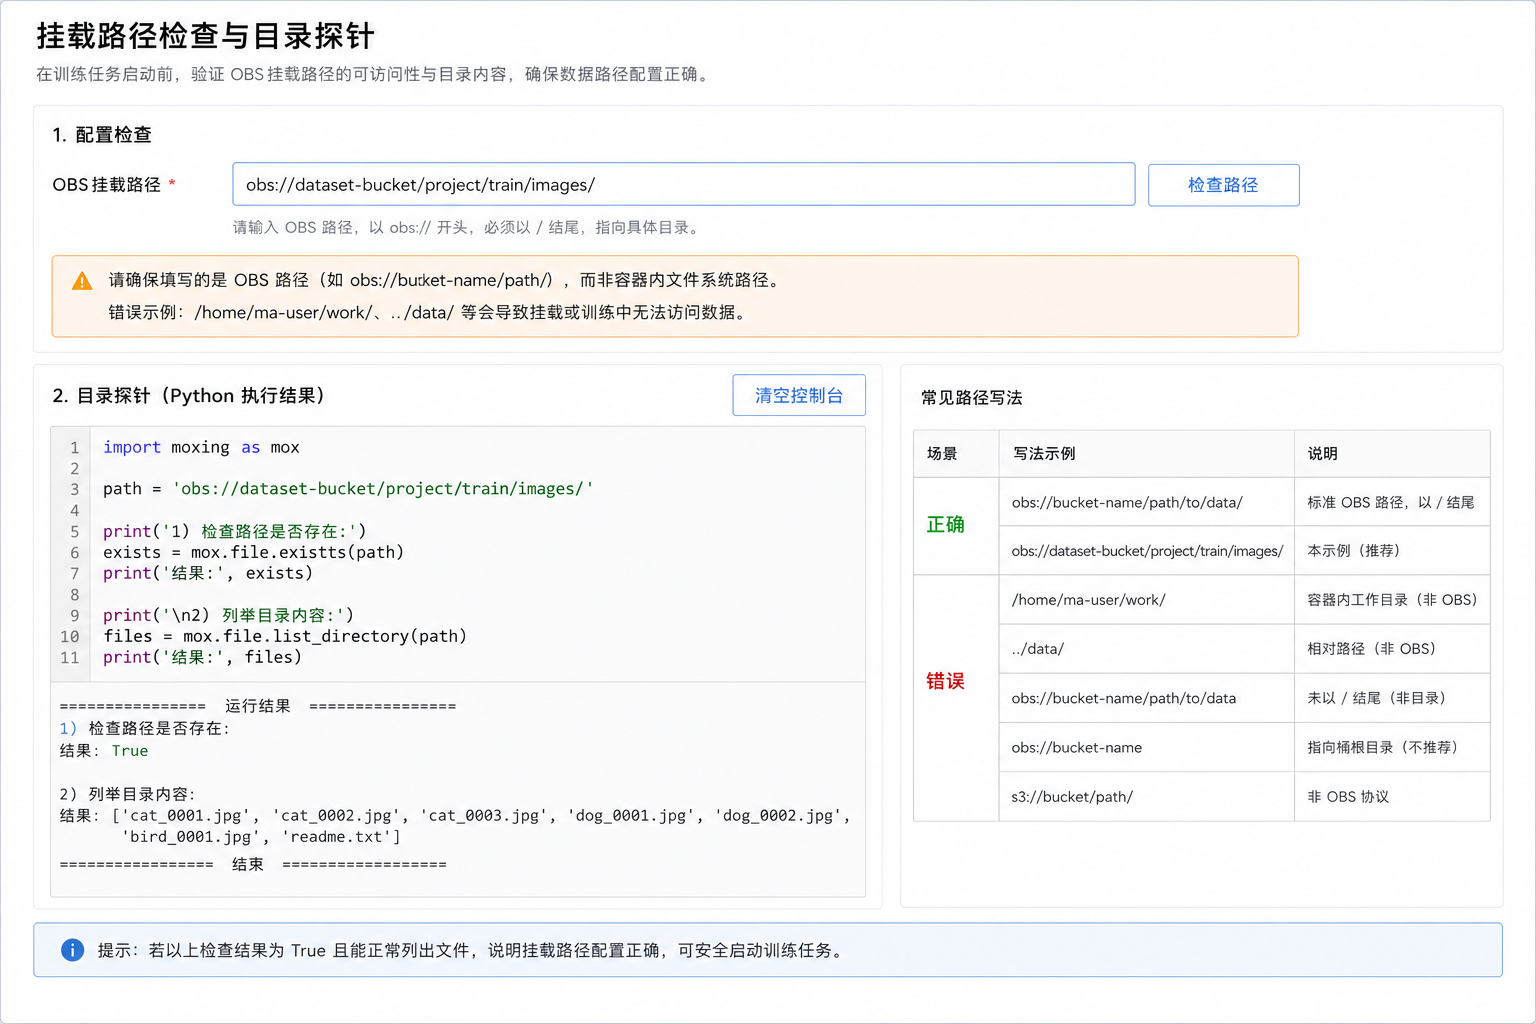Click the 错误示例 warning line
1536x1024 pixels.
(429, 312)
